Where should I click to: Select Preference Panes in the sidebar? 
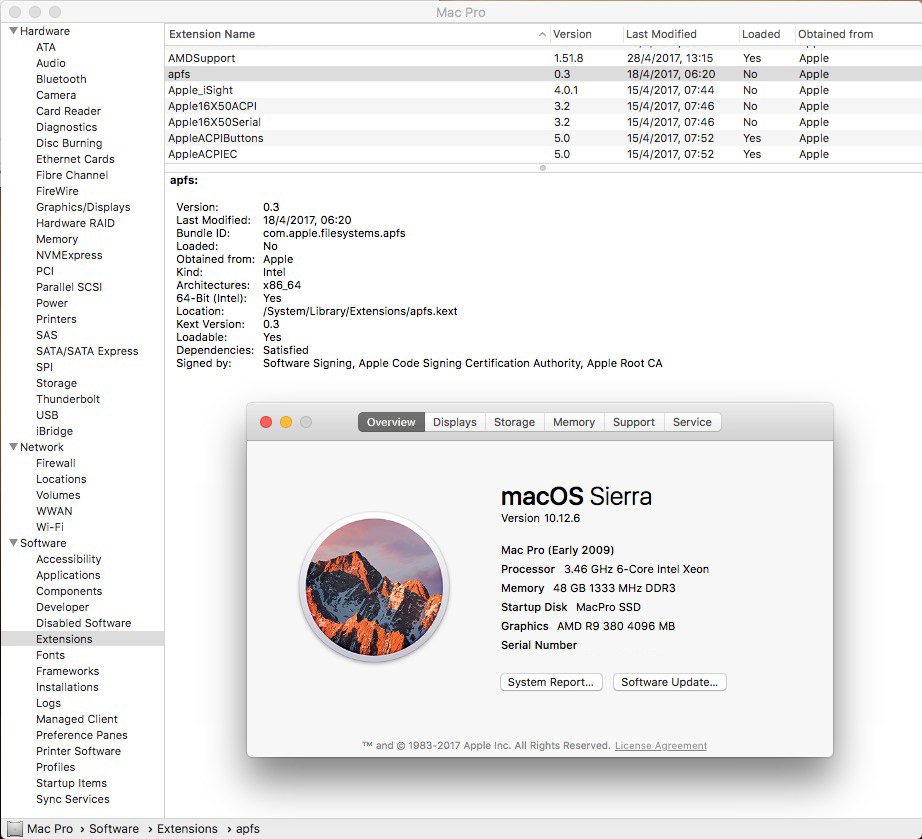82,735
